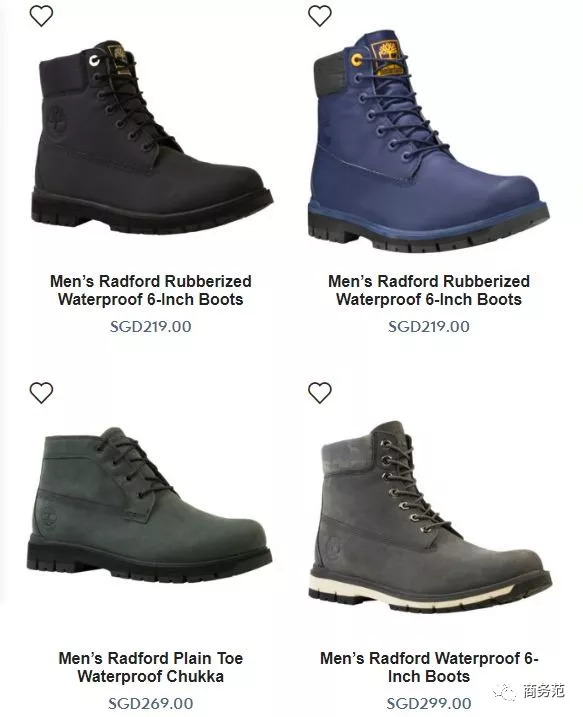Open Men's Radford Waterproof 6-Inch Boots link
The height and width of the screenshot is (717, 583).
click(429, 667)
